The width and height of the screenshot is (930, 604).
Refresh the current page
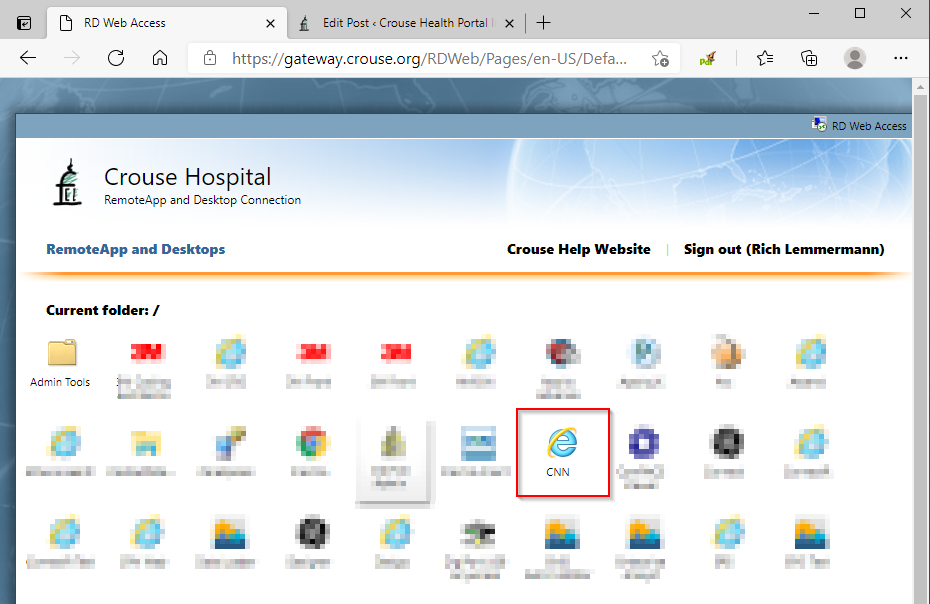pos(115,58)
